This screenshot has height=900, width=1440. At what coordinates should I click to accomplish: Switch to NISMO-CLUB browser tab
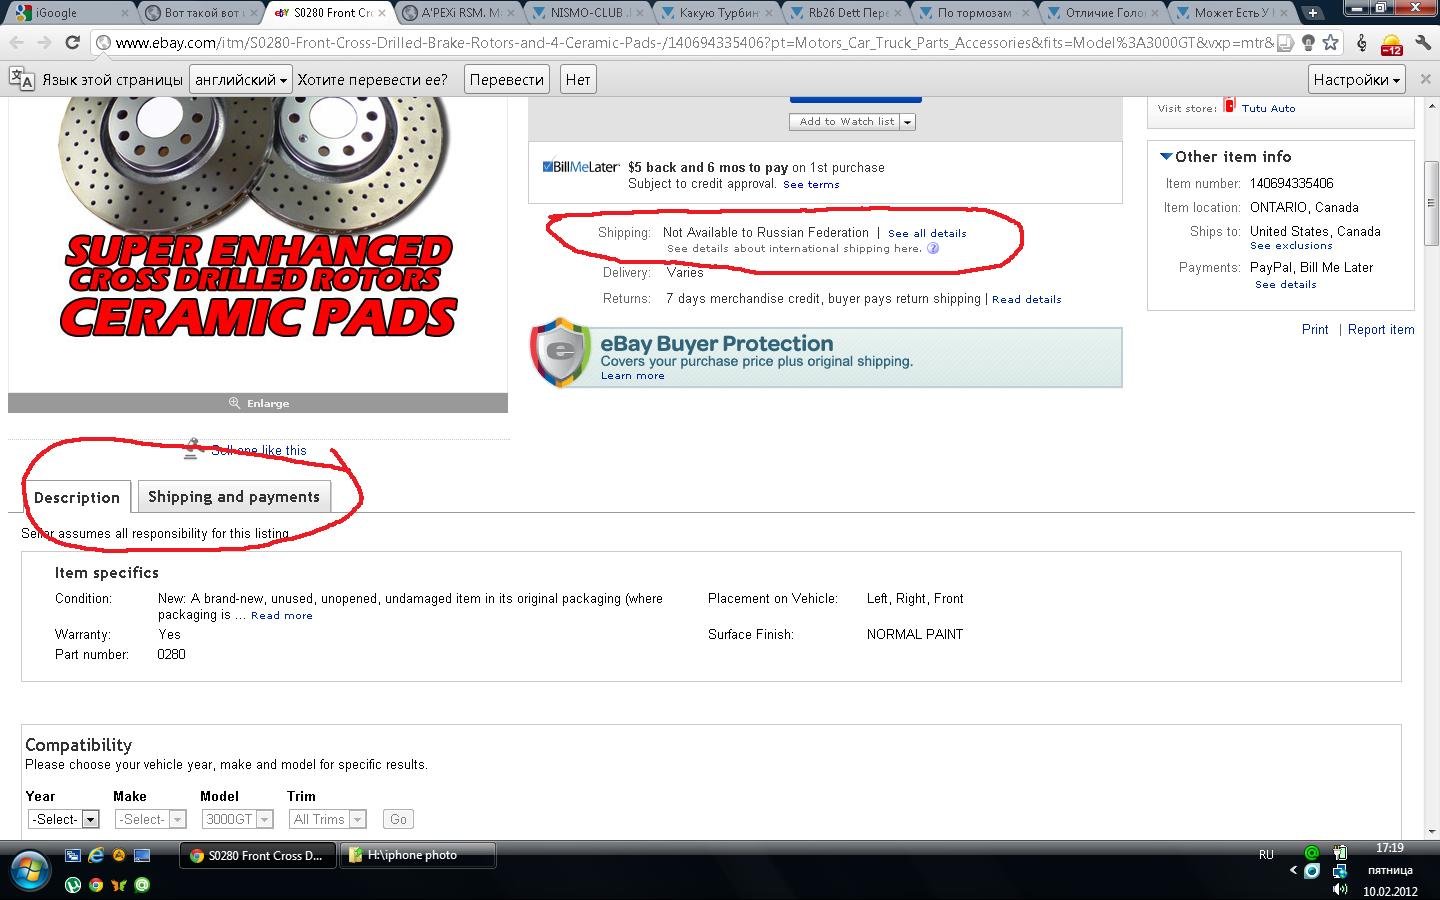(x=590, y=13)
